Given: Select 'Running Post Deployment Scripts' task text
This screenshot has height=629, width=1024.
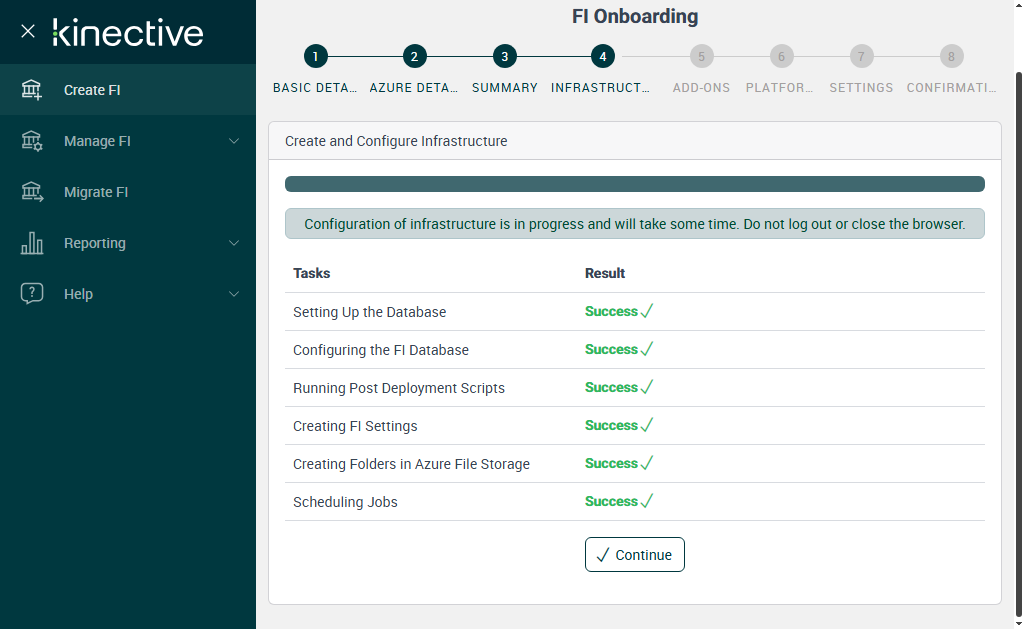Looking at the screenshot, I should [x=399, y=388].
